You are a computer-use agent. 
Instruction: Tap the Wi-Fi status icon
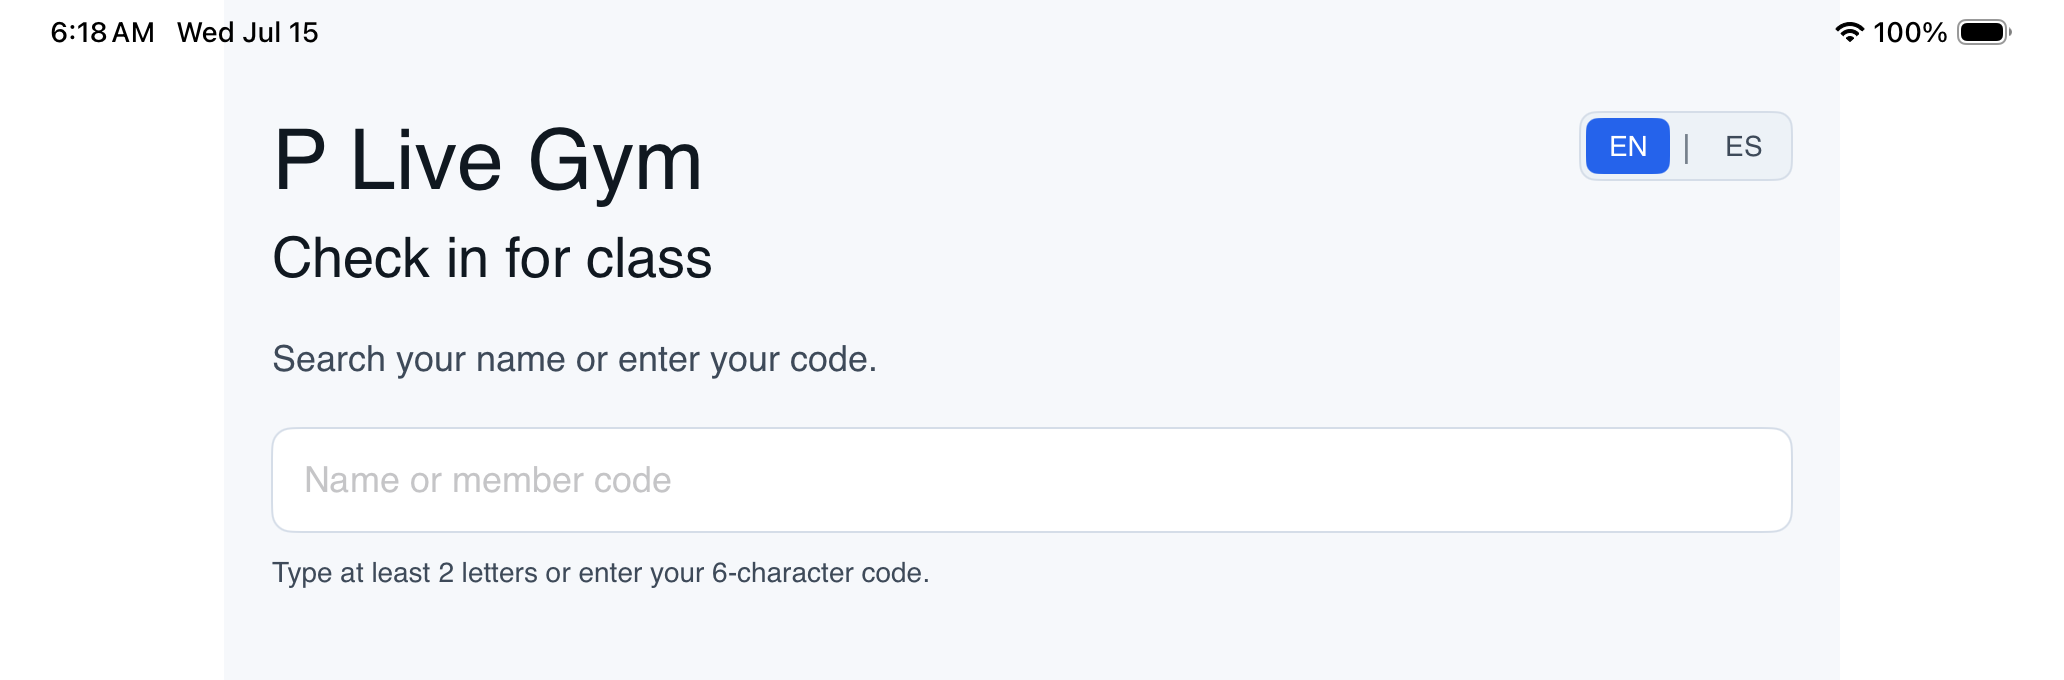point(1849,32)
